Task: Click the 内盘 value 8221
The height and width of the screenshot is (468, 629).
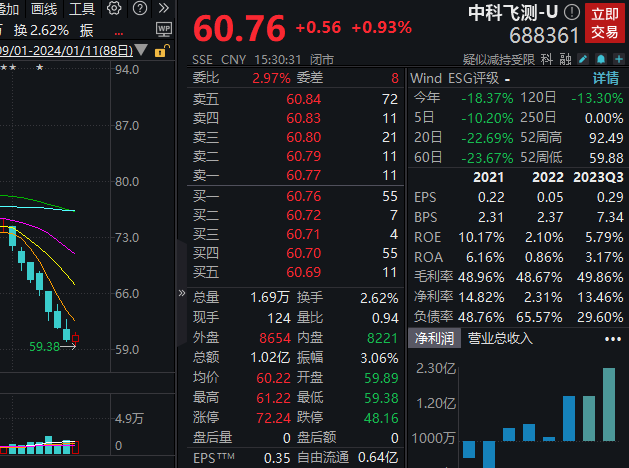Action: [383, 338]
